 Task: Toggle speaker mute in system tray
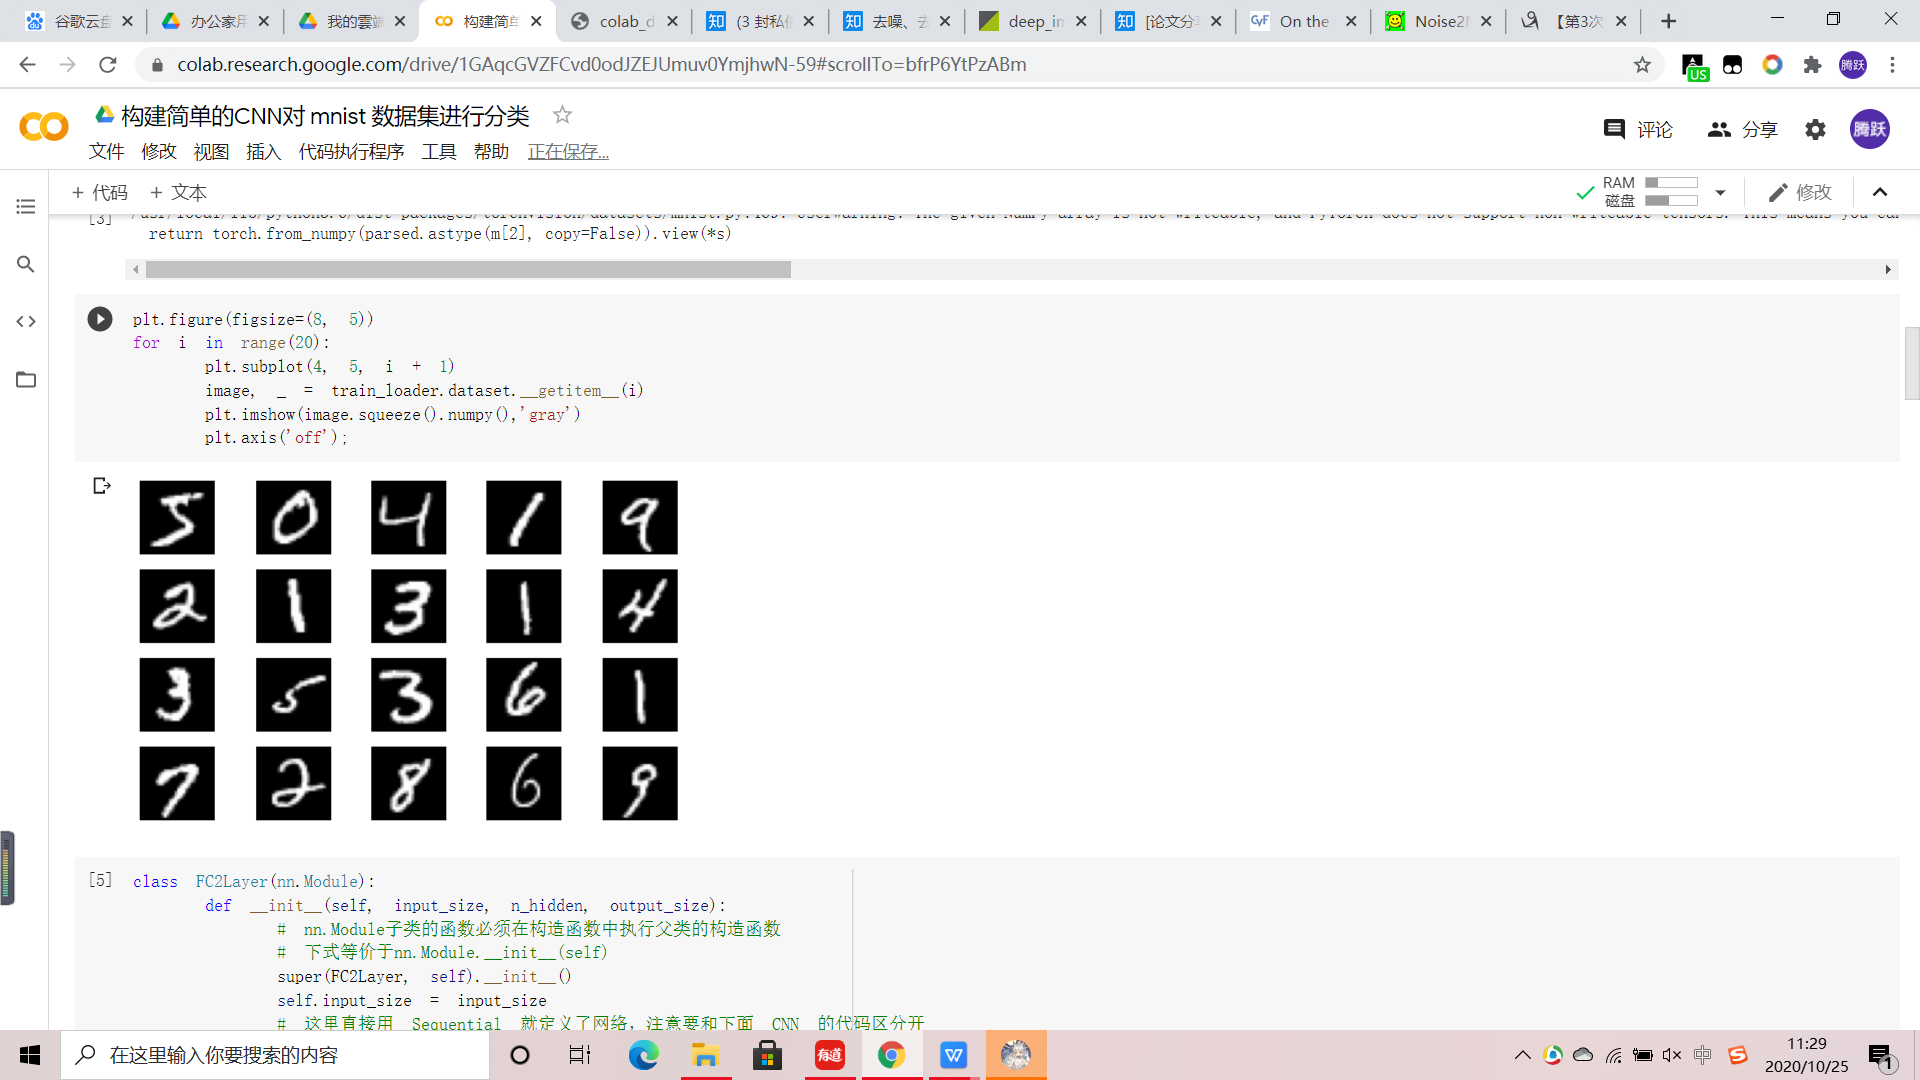tap(1672, 1055)
